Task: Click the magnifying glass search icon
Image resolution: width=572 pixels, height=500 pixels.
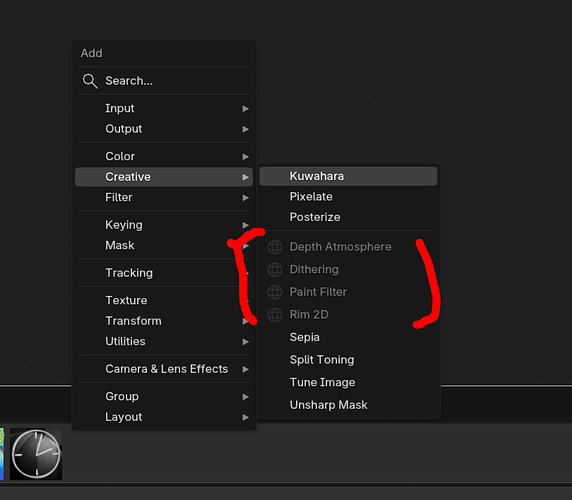Action: [90, 81]
